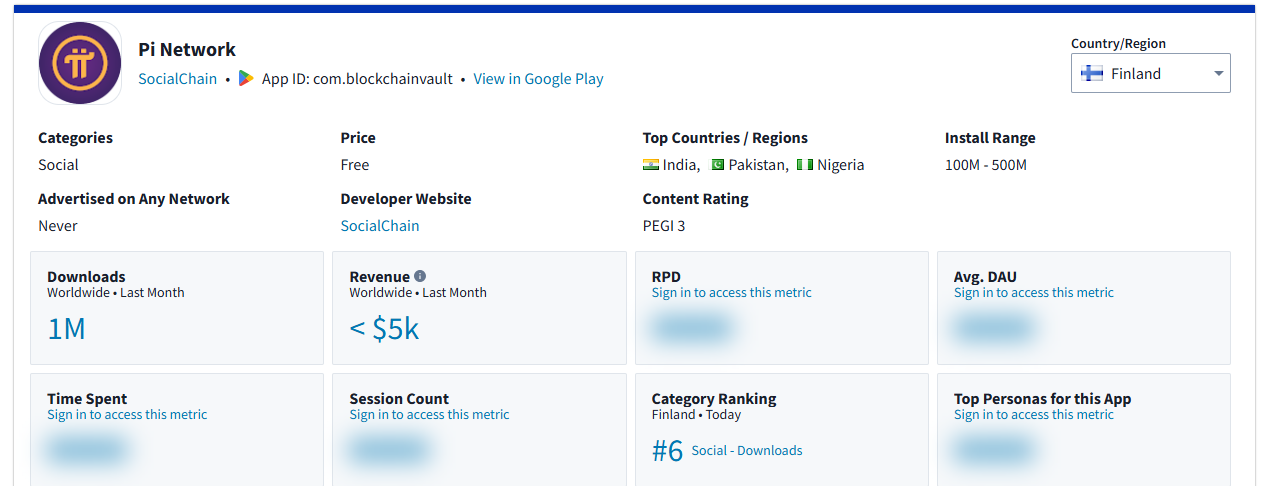
Task: Click the blurred Top Personas metric value
Action: click(993, 450)
